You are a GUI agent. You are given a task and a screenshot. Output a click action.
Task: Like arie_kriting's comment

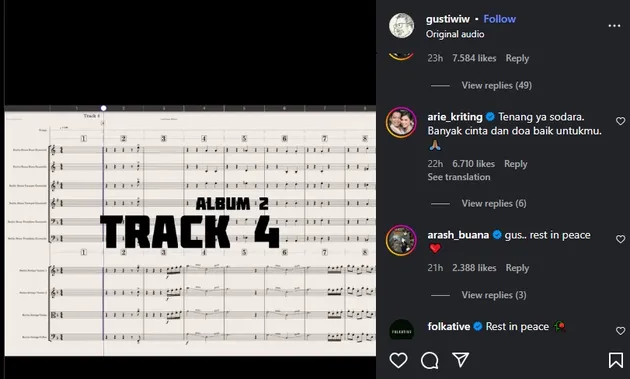(x=620, y=121)
